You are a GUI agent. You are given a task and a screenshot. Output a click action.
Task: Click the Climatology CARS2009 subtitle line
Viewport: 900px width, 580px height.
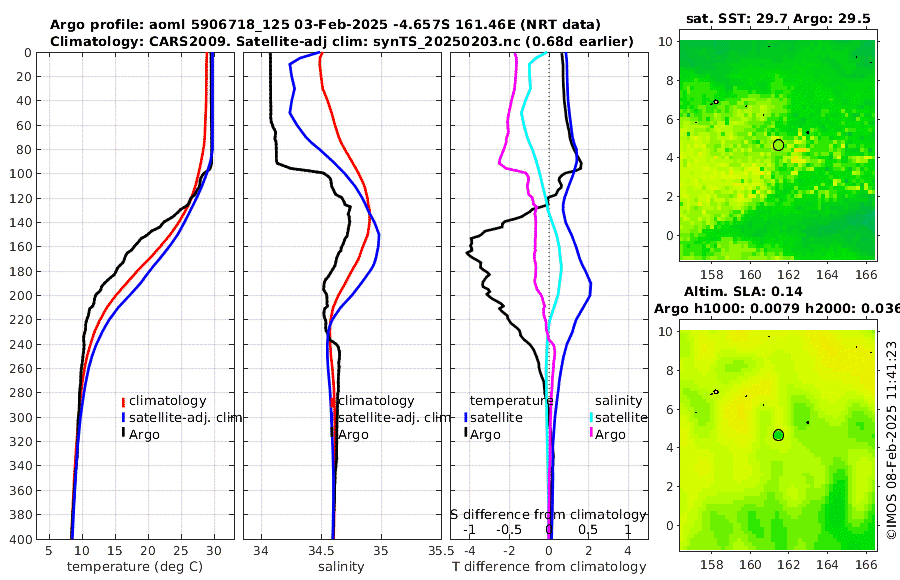point(342,41)
